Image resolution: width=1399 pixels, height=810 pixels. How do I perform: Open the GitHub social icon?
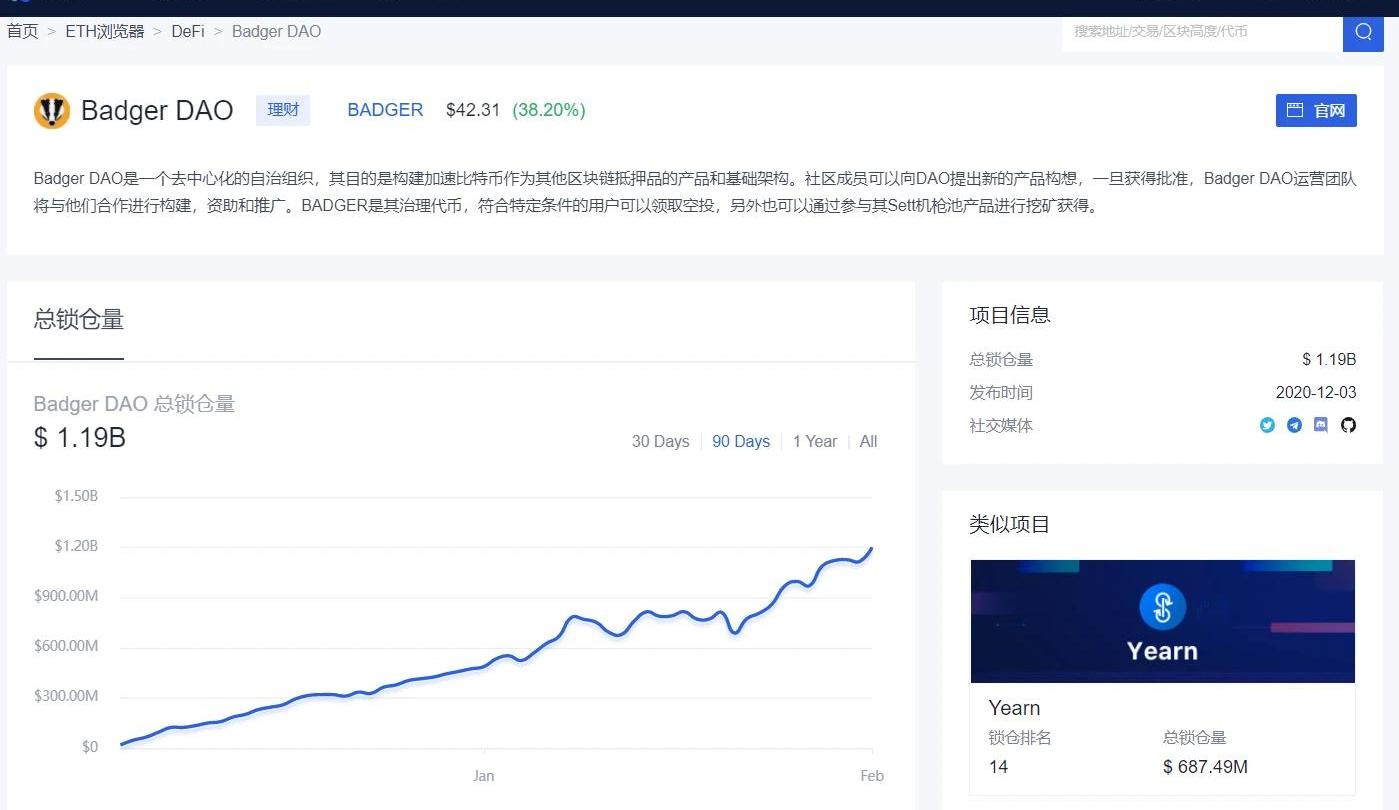[x=1348, y=425]
